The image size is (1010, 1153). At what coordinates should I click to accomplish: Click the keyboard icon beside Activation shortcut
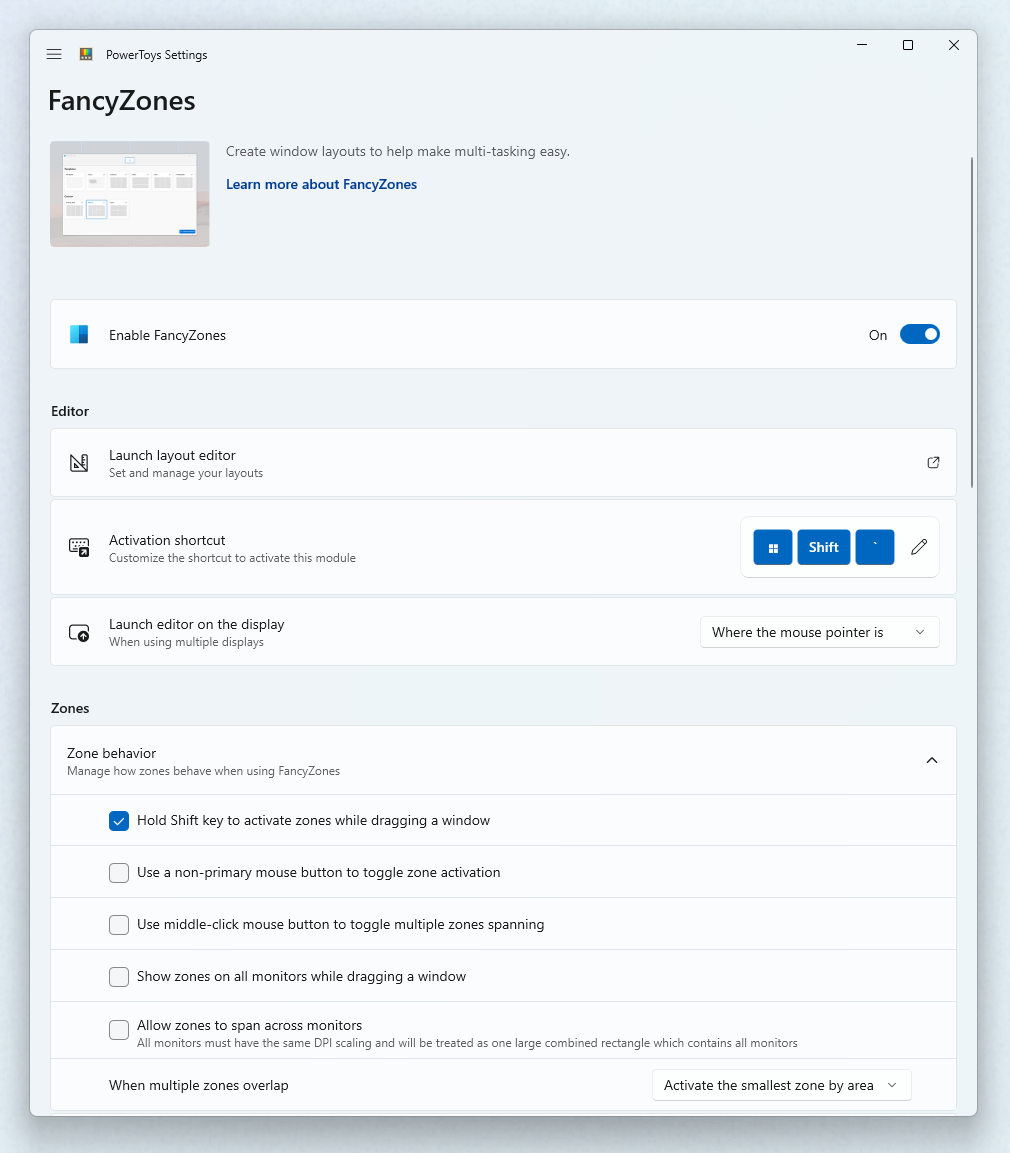79,547
